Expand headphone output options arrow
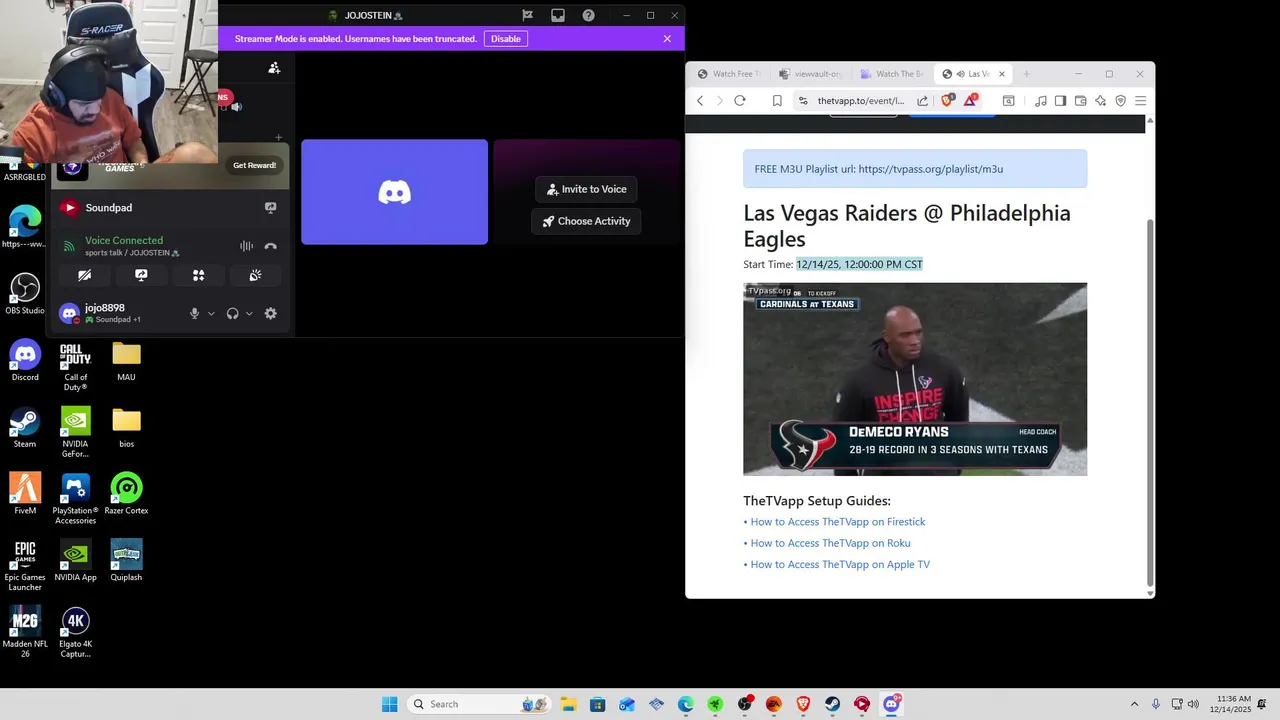Screen dimensions: 1280x720 coord(249,313)
